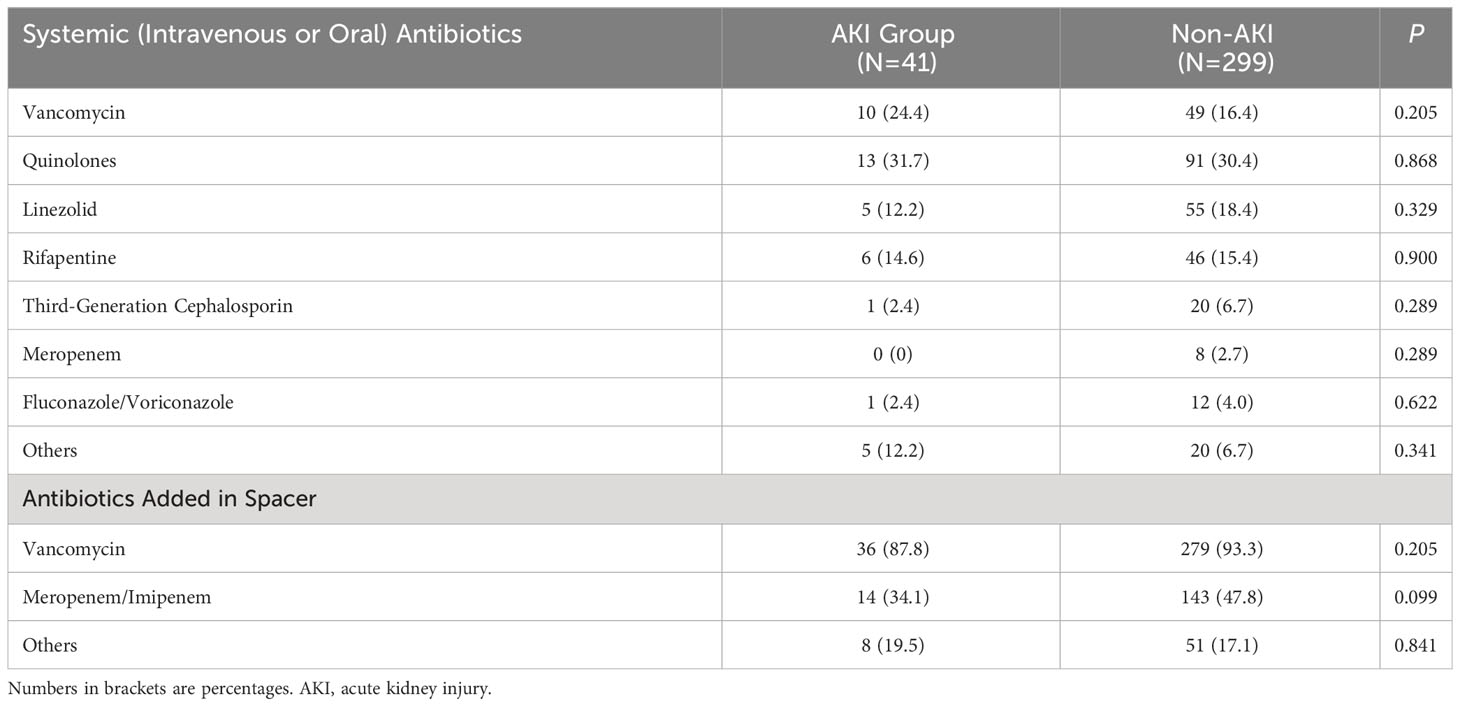Click the Antibiotics Added in Spacer section header
The image size is (1460, 706).
click(170, 498)
